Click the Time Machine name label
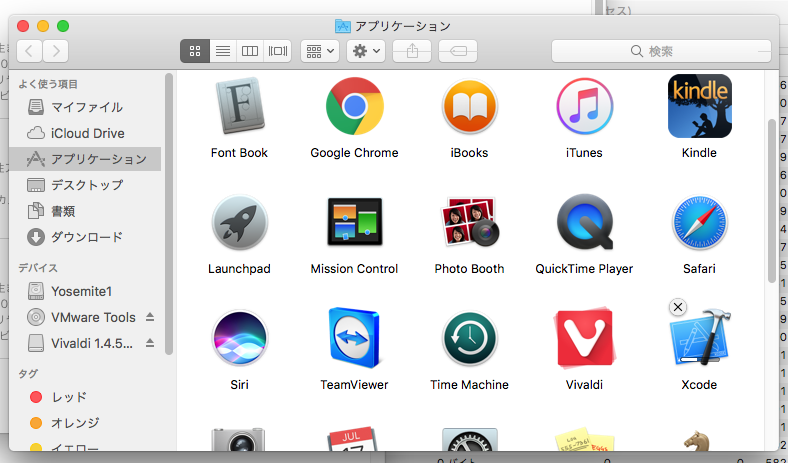This screenshot has width=788, height=463. pyautogui.click(x=469, y=385)
